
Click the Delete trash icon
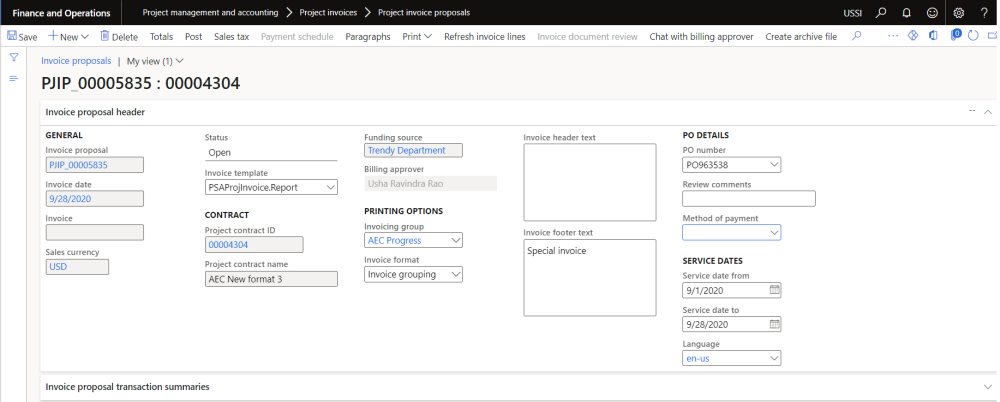point(105,37)
